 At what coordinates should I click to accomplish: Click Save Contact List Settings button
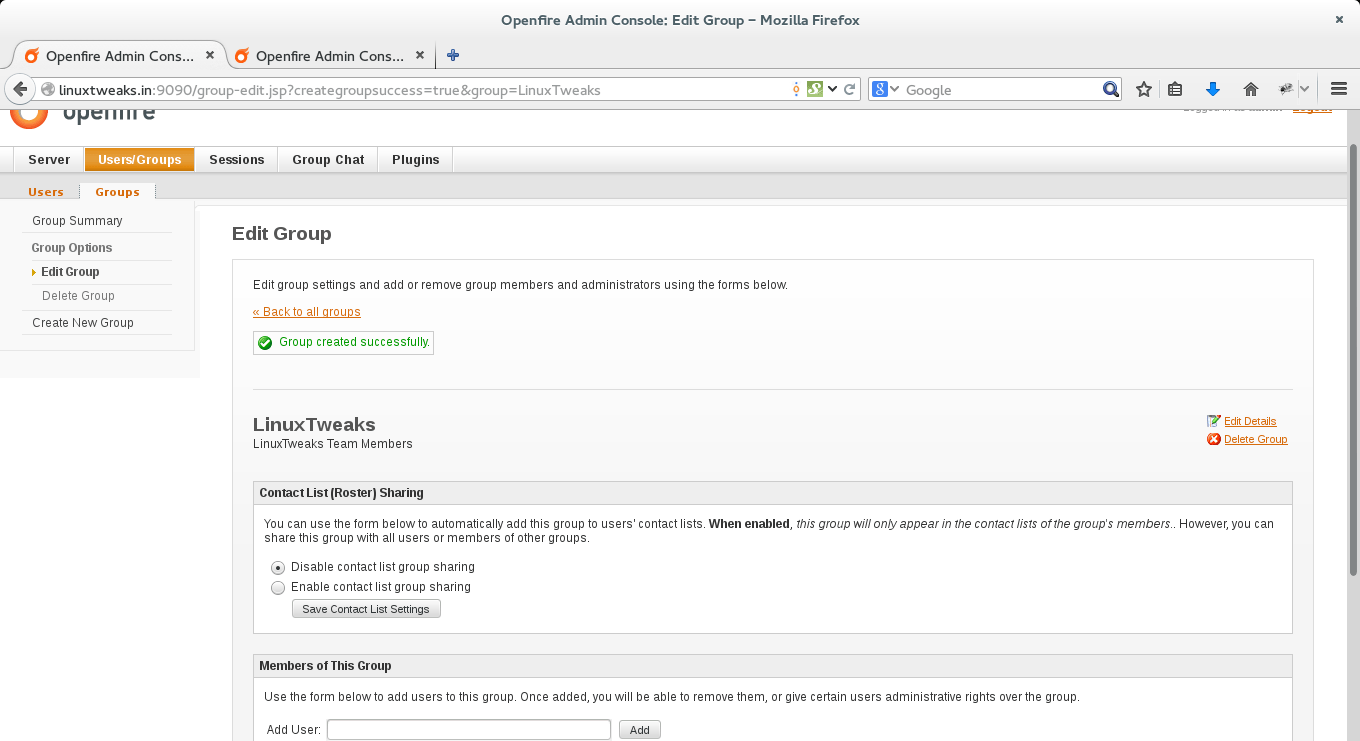tap(366, 609)
